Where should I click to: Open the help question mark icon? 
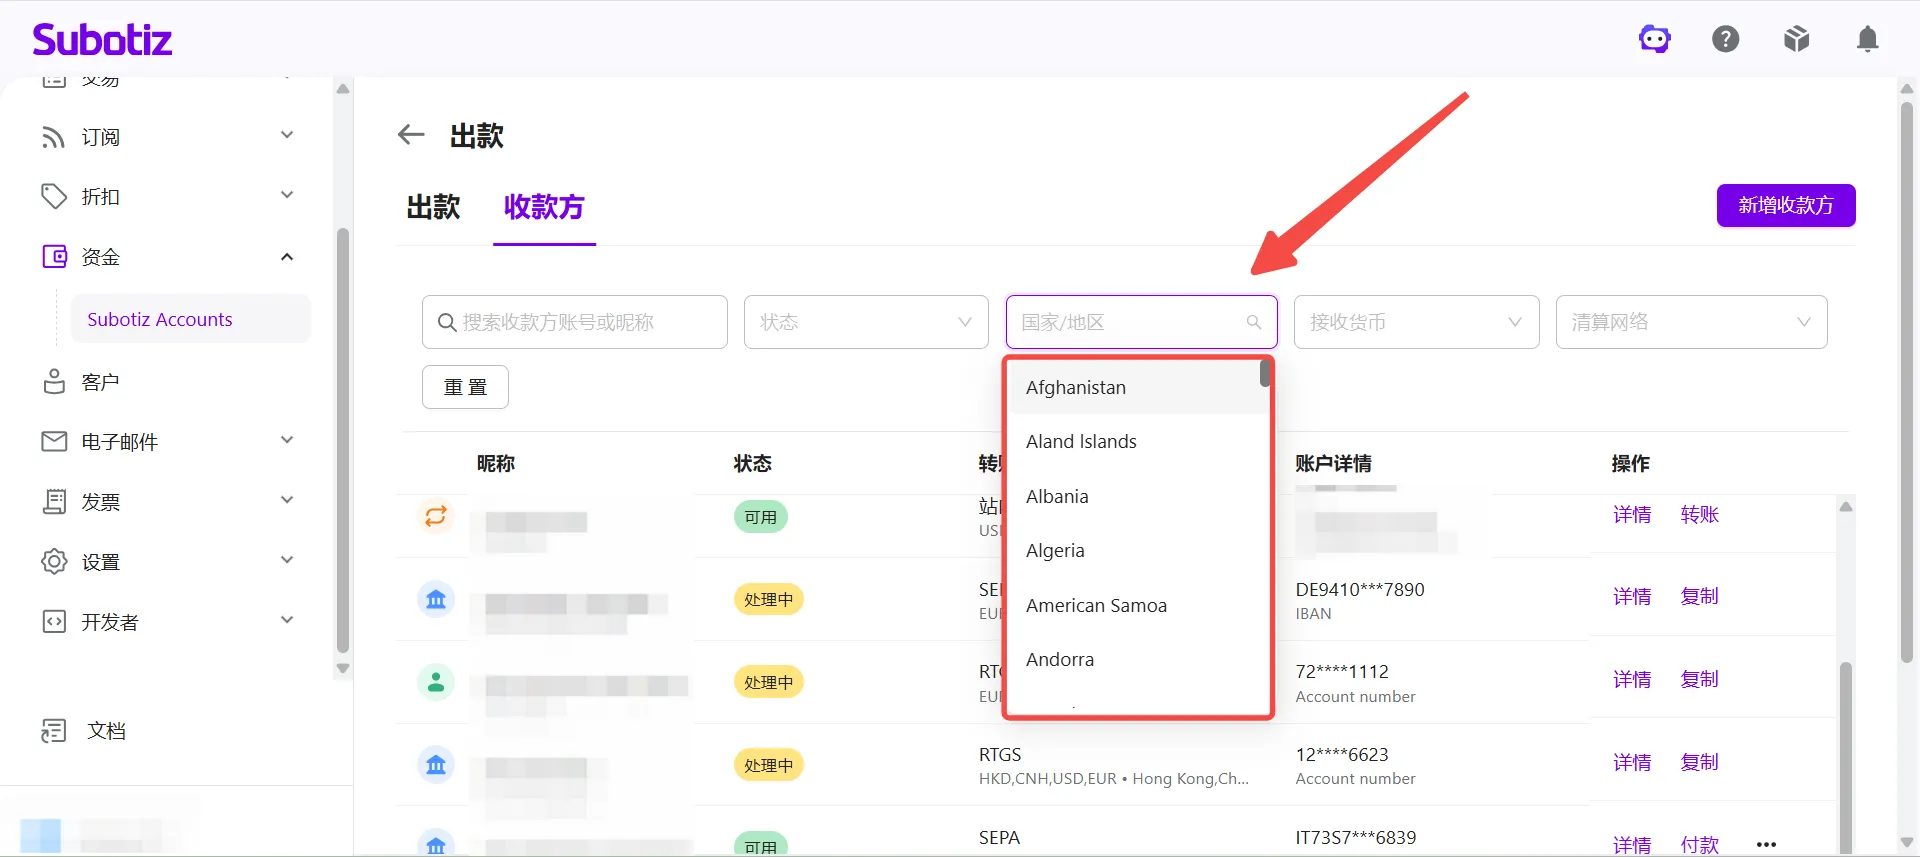point(1725,39)
